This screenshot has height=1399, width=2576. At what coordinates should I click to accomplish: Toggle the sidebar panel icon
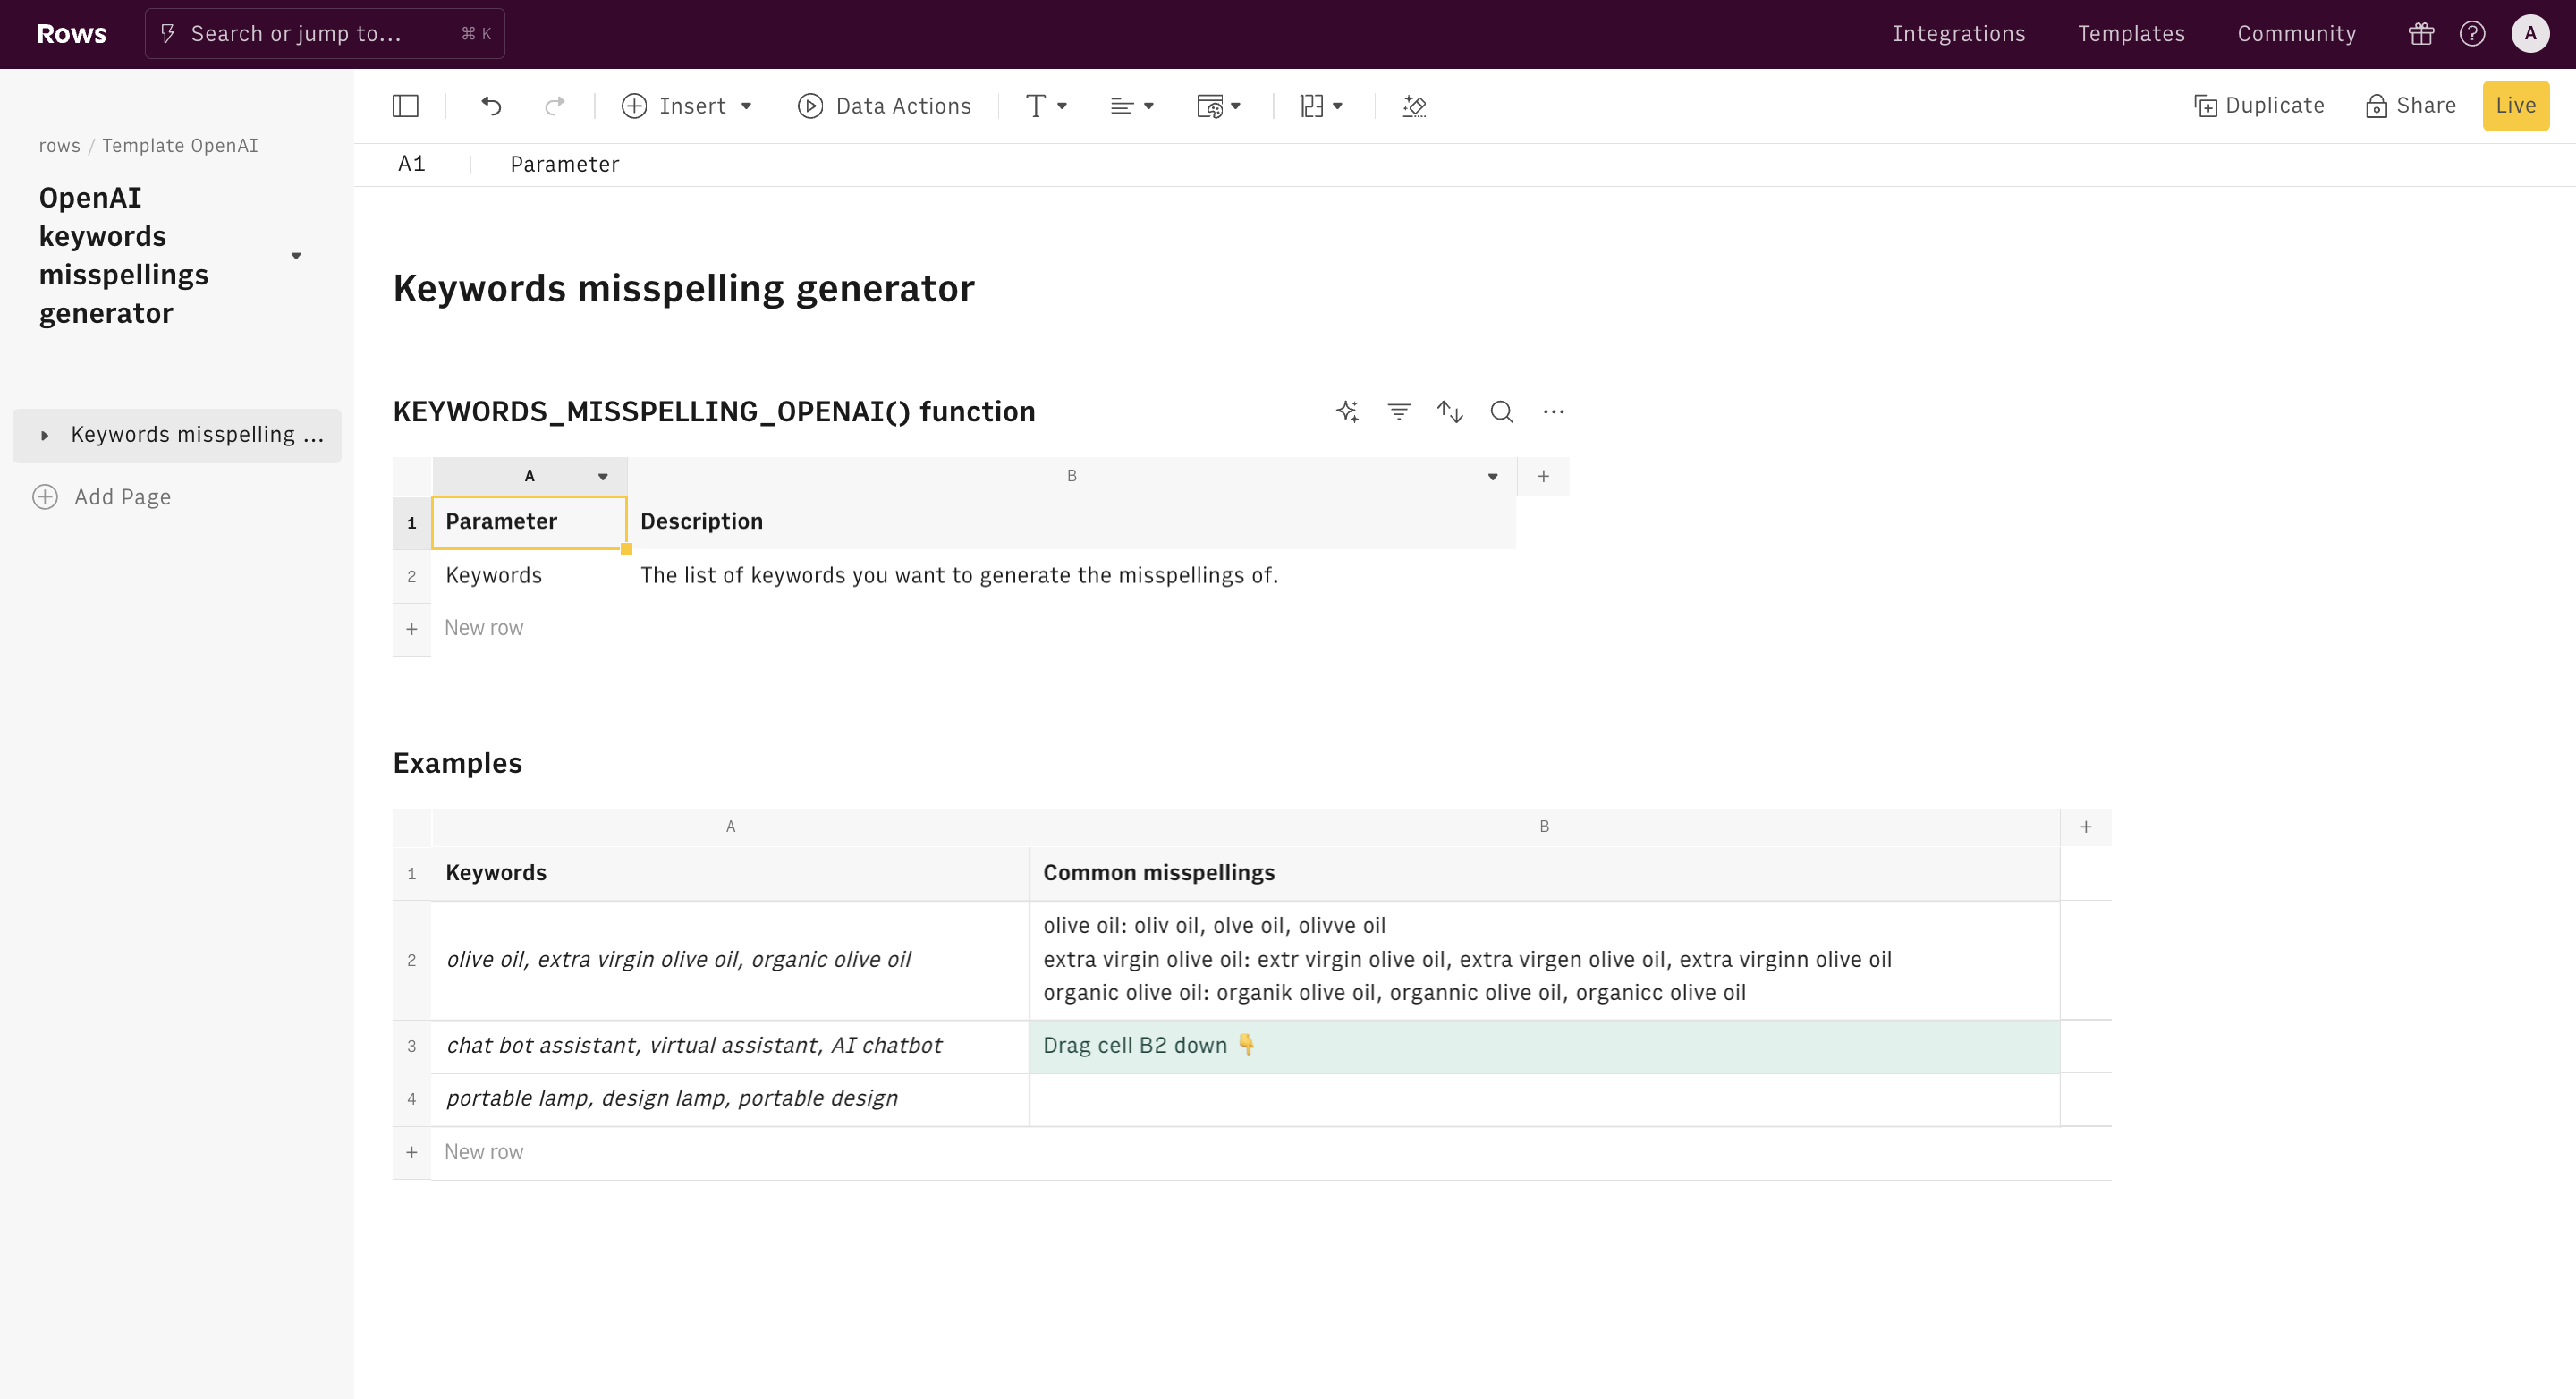405,106
